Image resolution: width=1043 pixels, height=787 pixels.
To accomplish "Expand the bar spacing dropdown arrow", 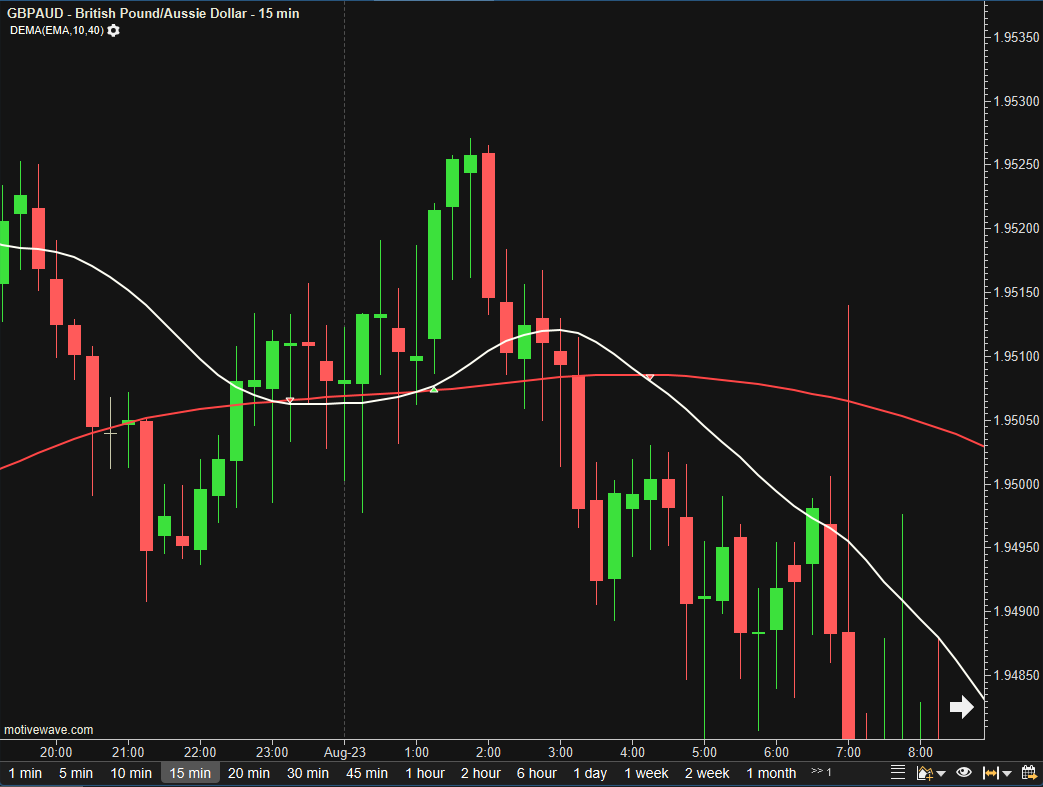I will click(1006, 774).
